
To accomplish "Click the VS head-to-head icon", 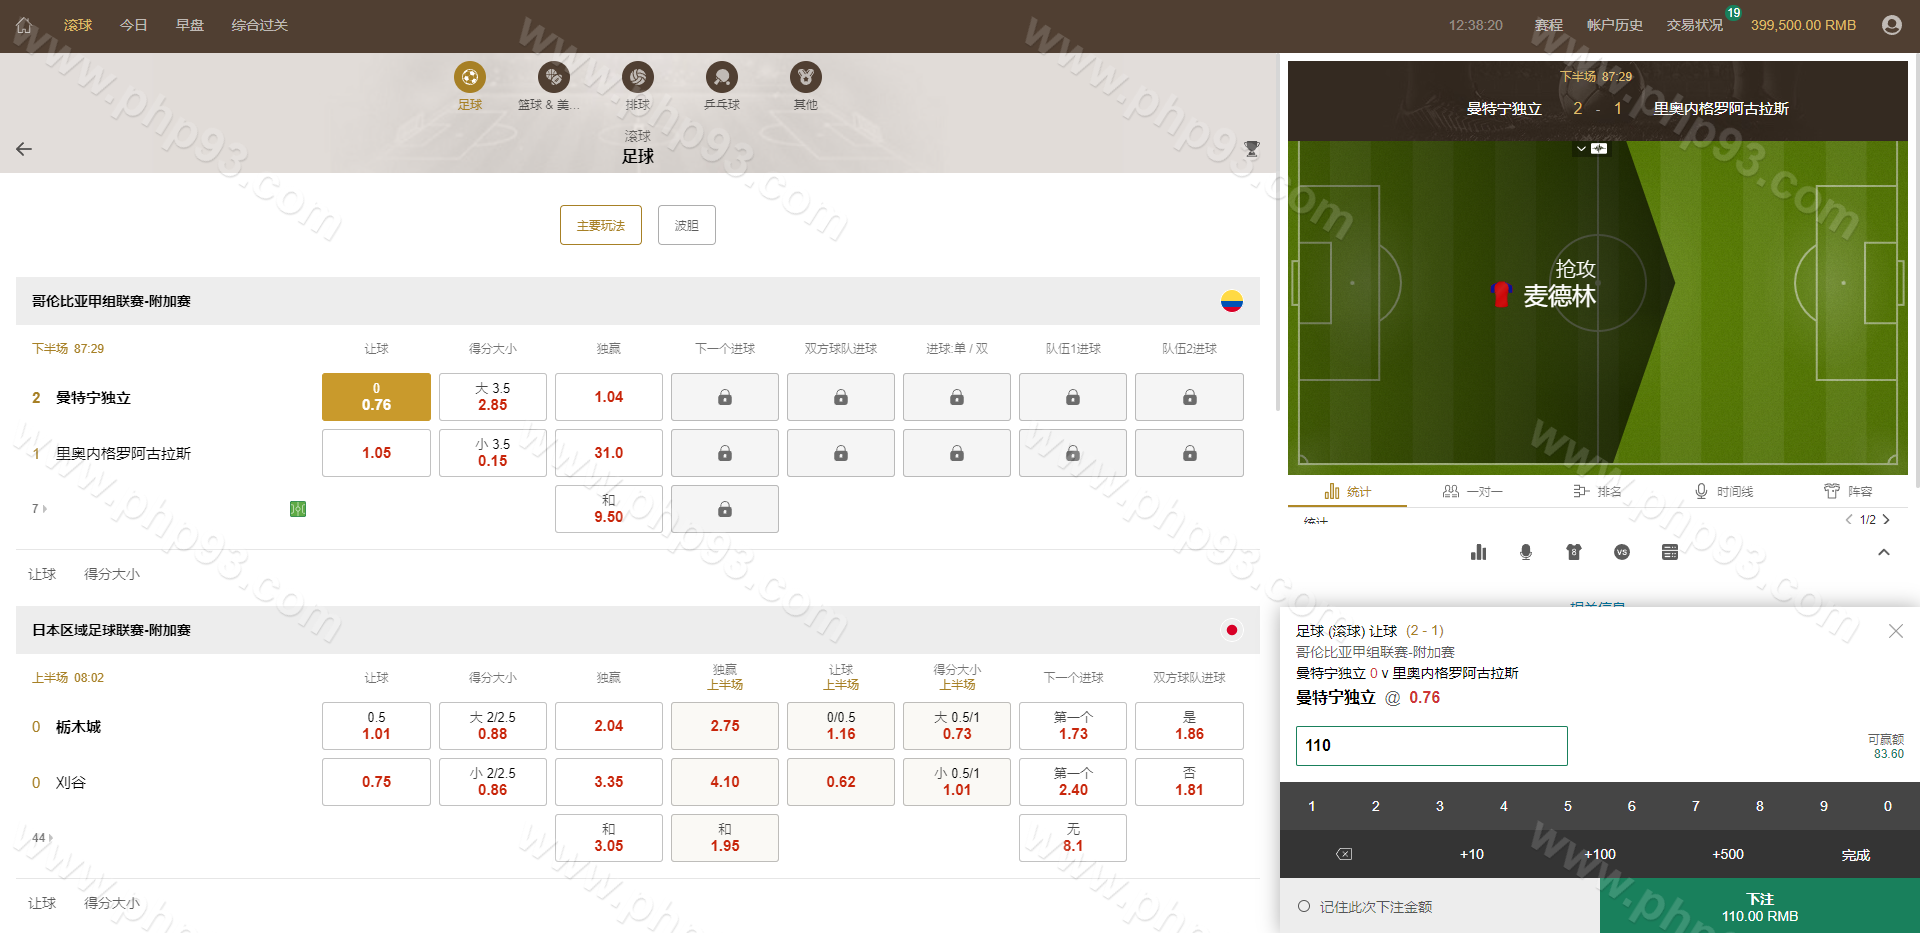I will point(1622,552).
